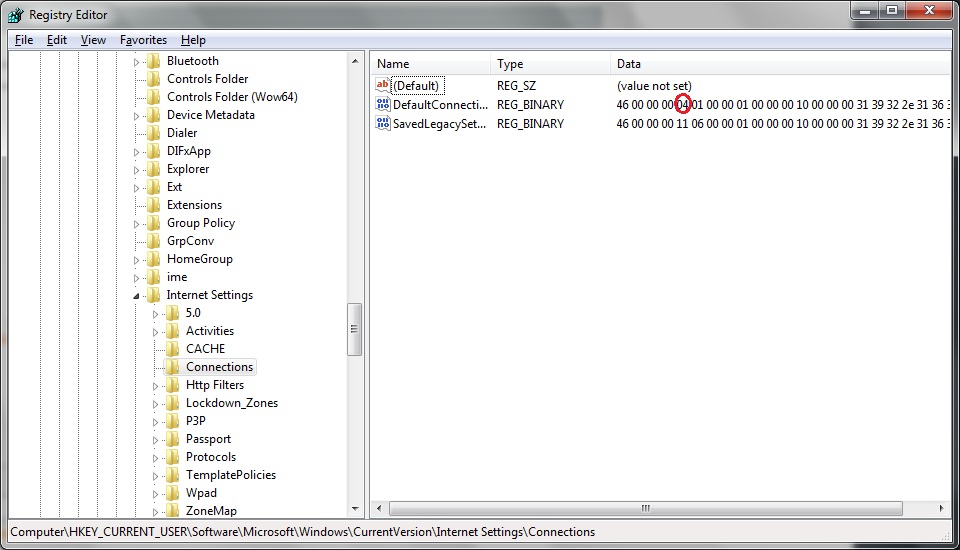Expand the DIFxApp key
Screen dimensions: 960x550
tap(137, 152)
